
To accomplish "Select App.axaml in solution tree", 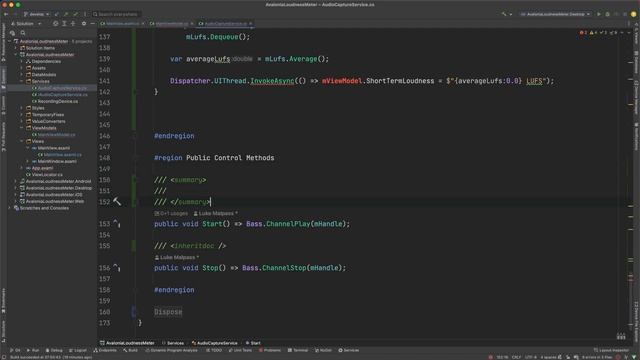I will pyautogui.click(x=40, y=168).
